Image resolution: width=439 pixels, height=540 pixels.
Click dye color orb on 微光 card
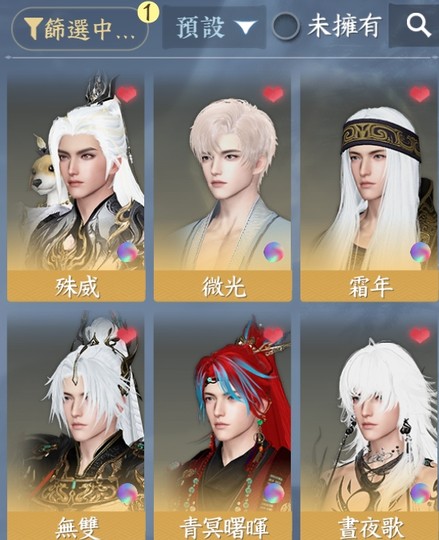point(273,252)
